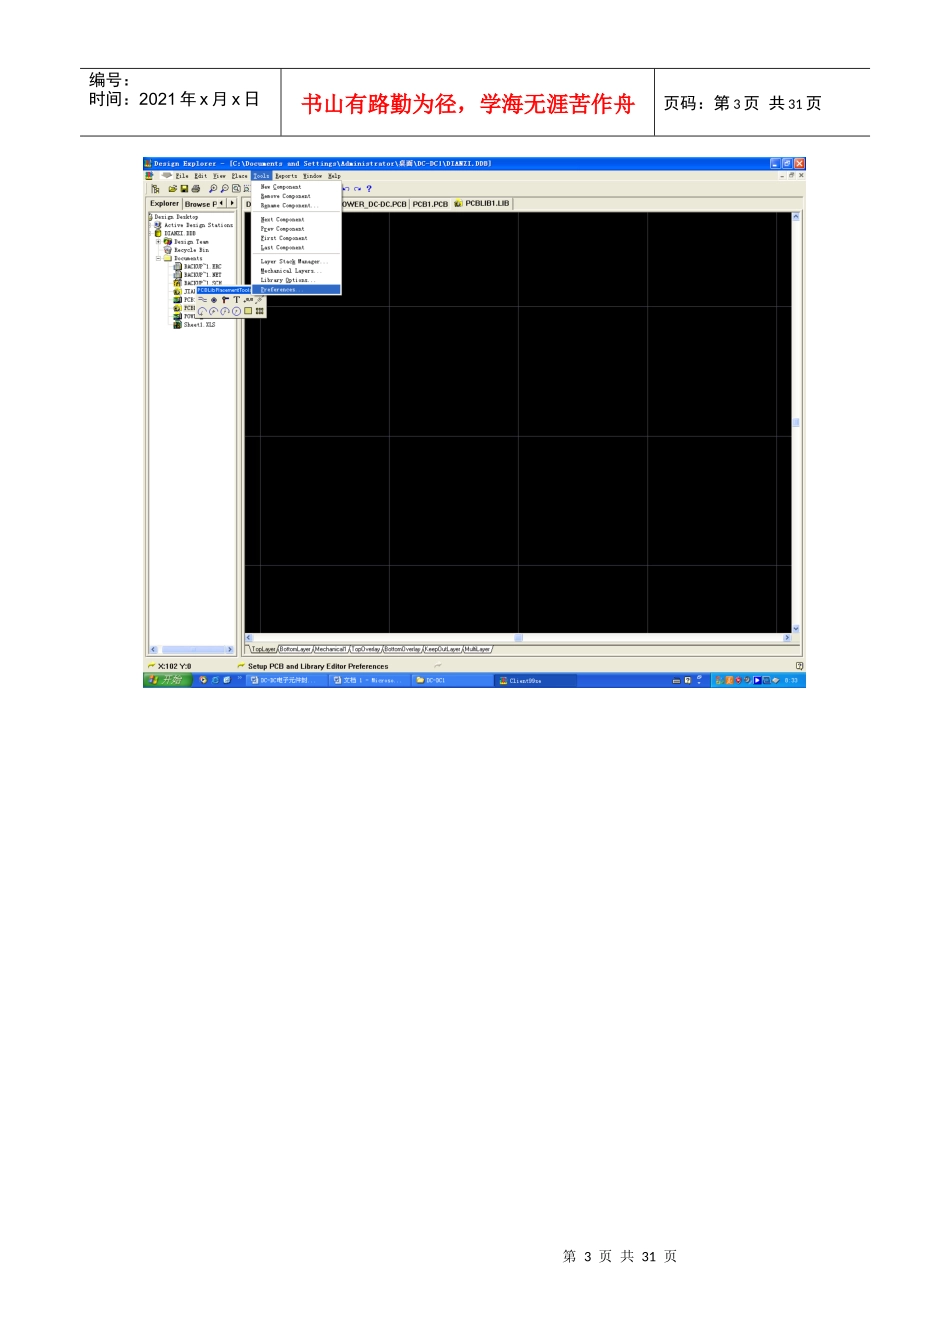This screenshot has width=950, height=1344.
Task: Click the Zoom In magnifier icon
Action: point(213,188)
